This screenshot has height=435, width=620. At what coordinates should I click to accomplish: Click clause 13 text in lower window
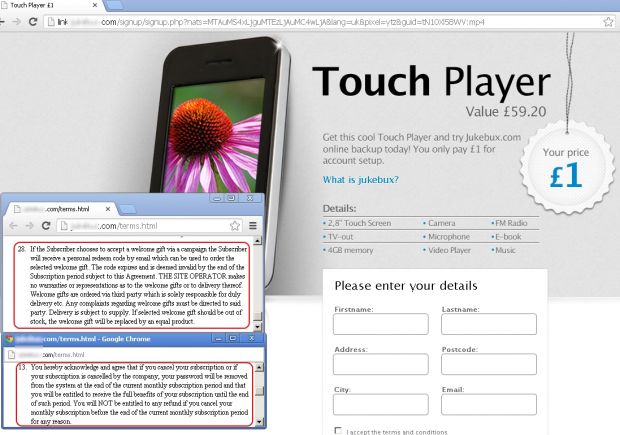pos(134,394)
